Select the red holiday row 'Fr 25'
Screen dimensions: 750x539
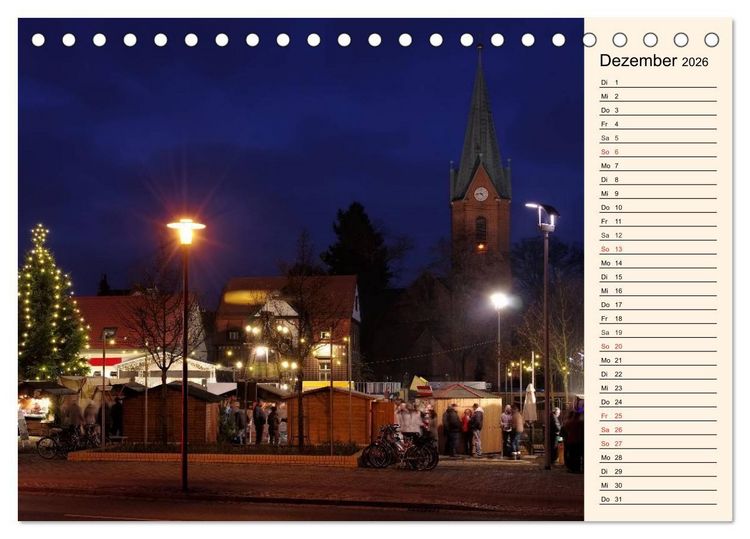[x=658, y=415]
